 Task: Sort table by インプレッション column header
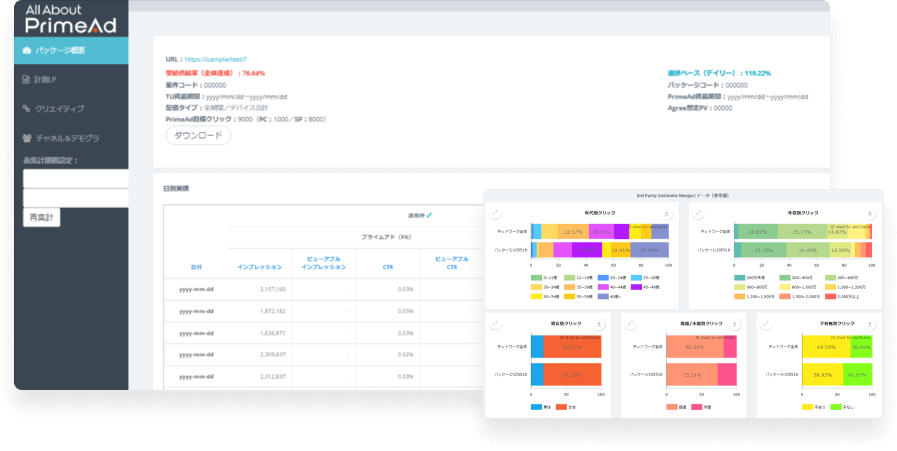click(260, 267)
